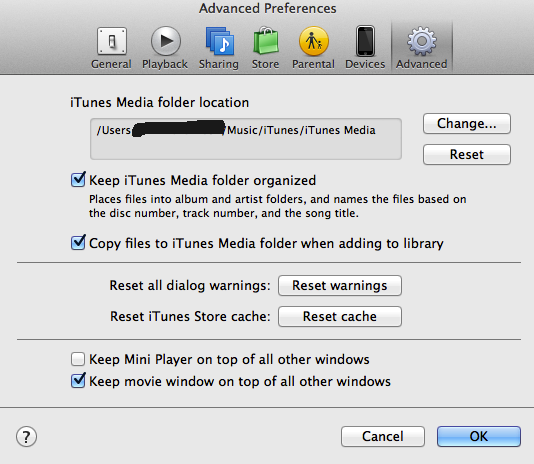Enable Keep Mini Player on top
534x464 pixels.
[78, 359]
